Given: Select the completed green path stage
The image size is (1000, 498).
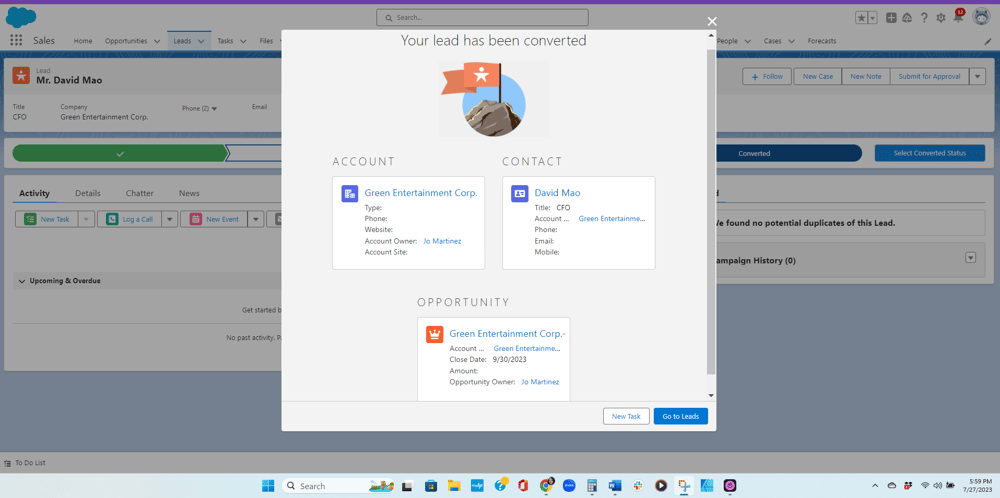Looking at the screenshot, I should pos(119,154).
